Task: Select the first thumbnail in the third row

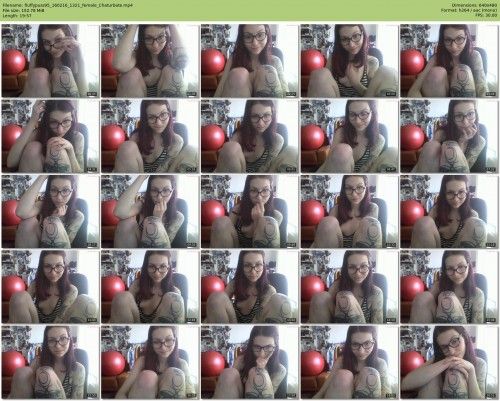Action: pos(50,211)
